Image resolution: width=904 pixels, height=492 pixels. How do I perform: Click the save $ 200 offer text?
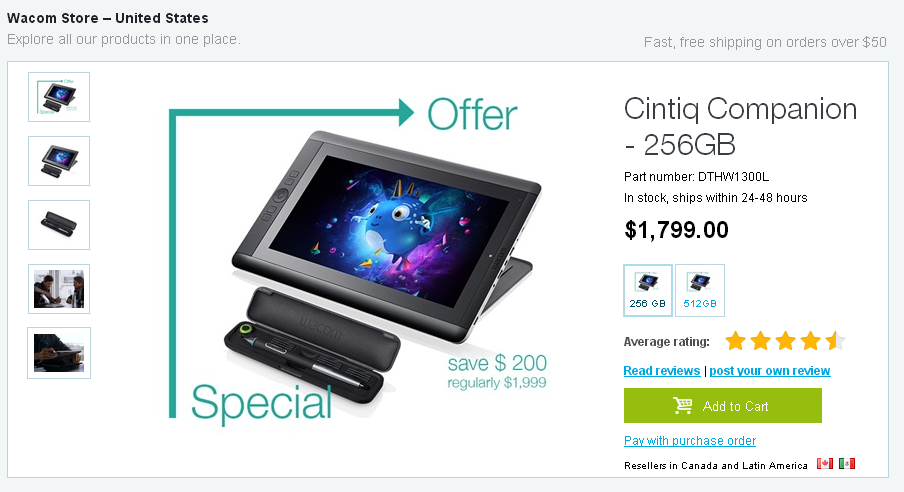tap(497, 363)
